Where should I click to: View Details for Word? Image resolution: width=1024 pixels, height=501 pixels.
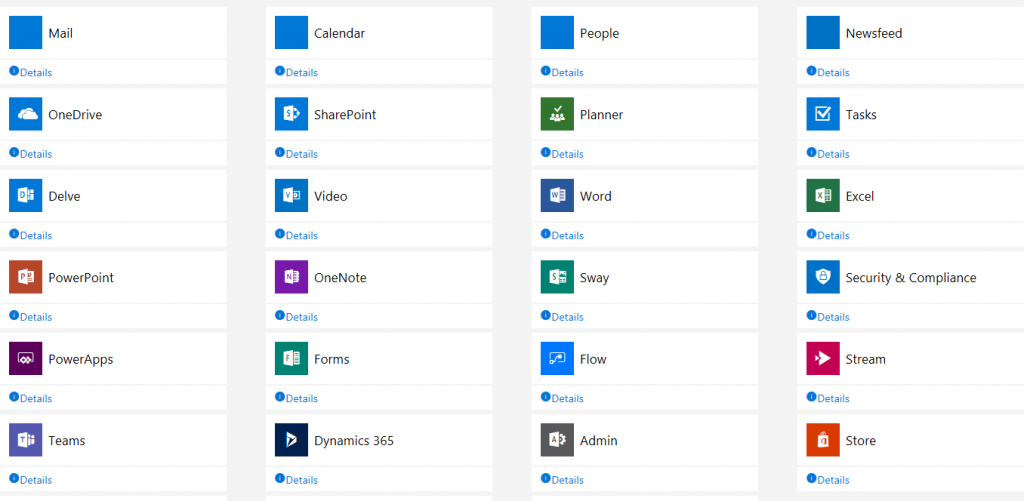click(562, 235)
